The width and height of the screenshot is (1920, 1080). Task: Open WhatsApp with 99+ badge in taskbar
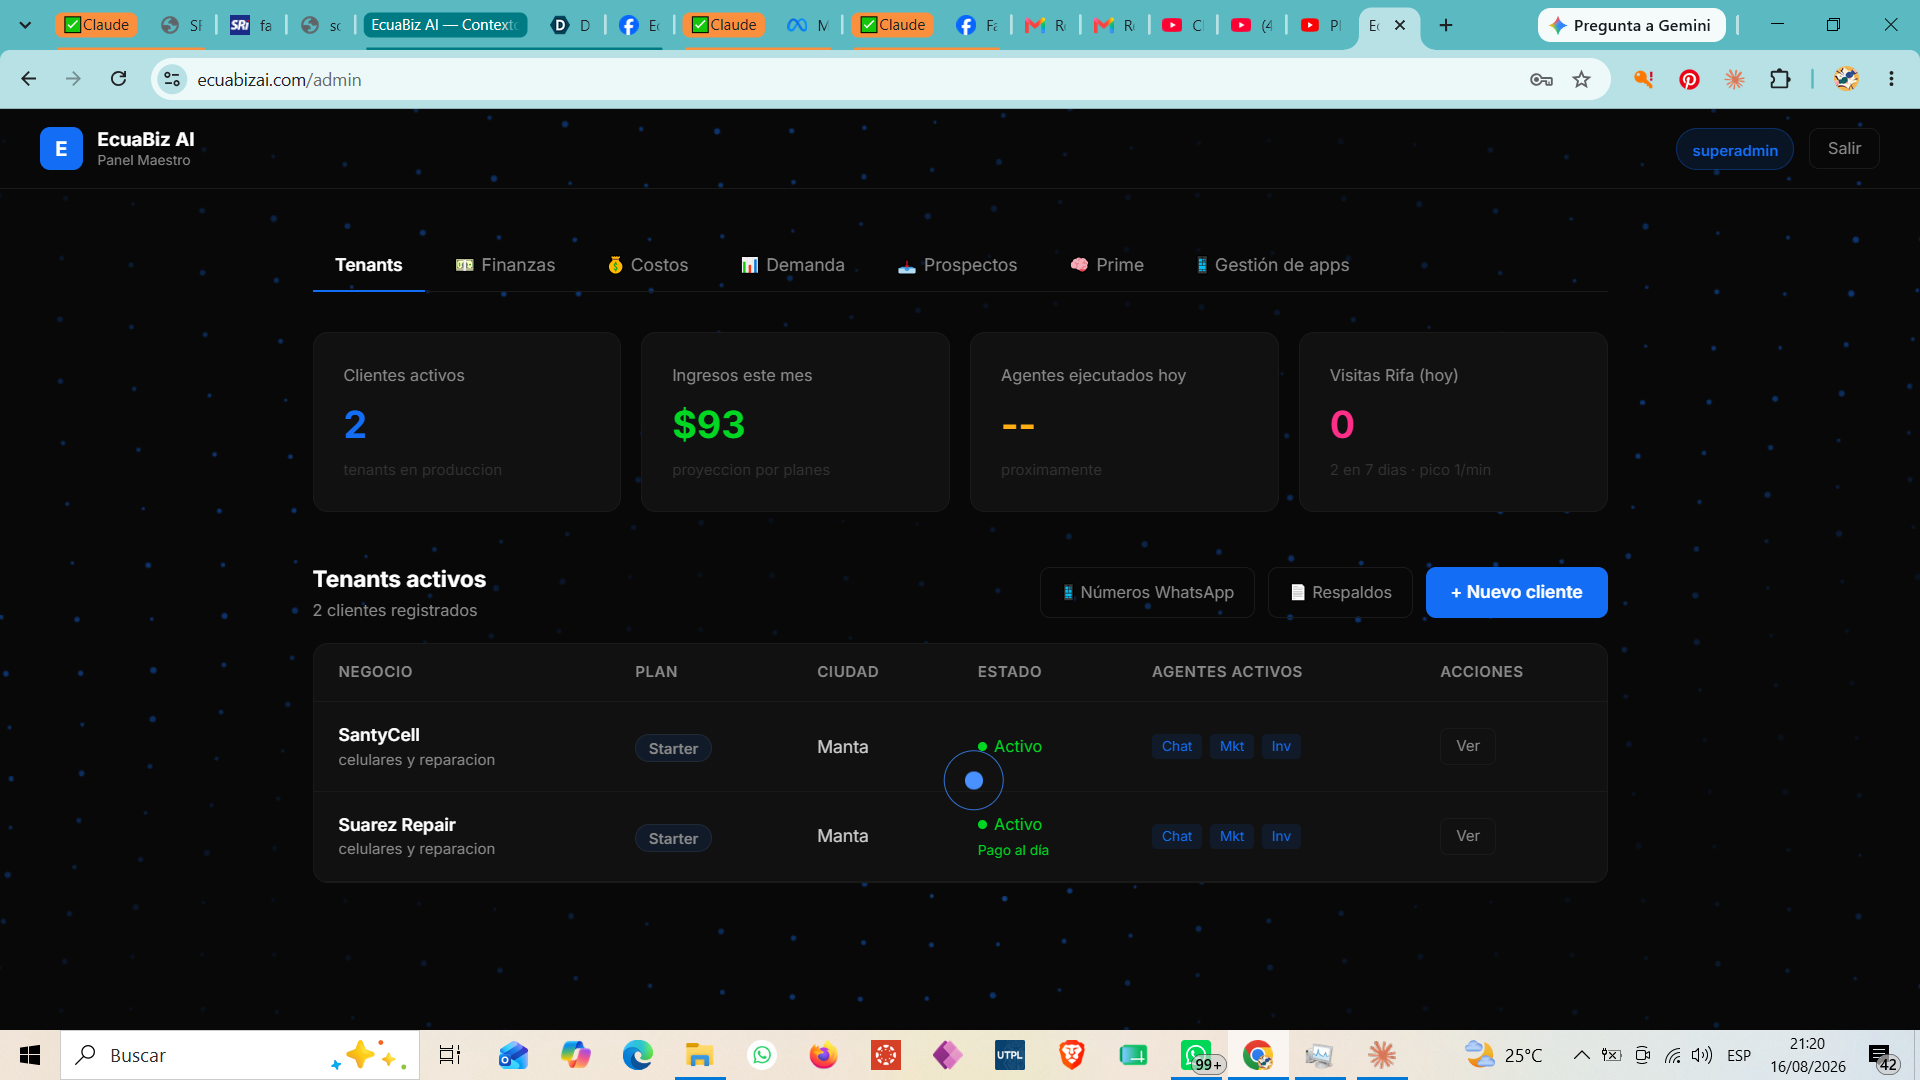pyautogui.click(x=1197, y=1055)
